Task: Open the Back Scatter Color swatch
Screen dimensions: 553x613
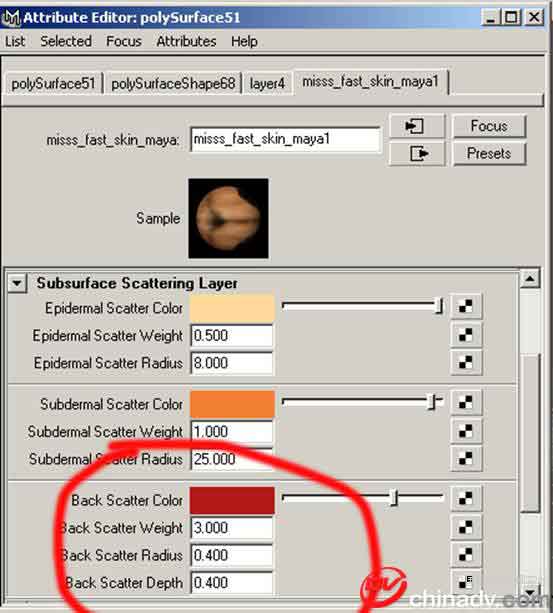Action: tap(232, 500)
